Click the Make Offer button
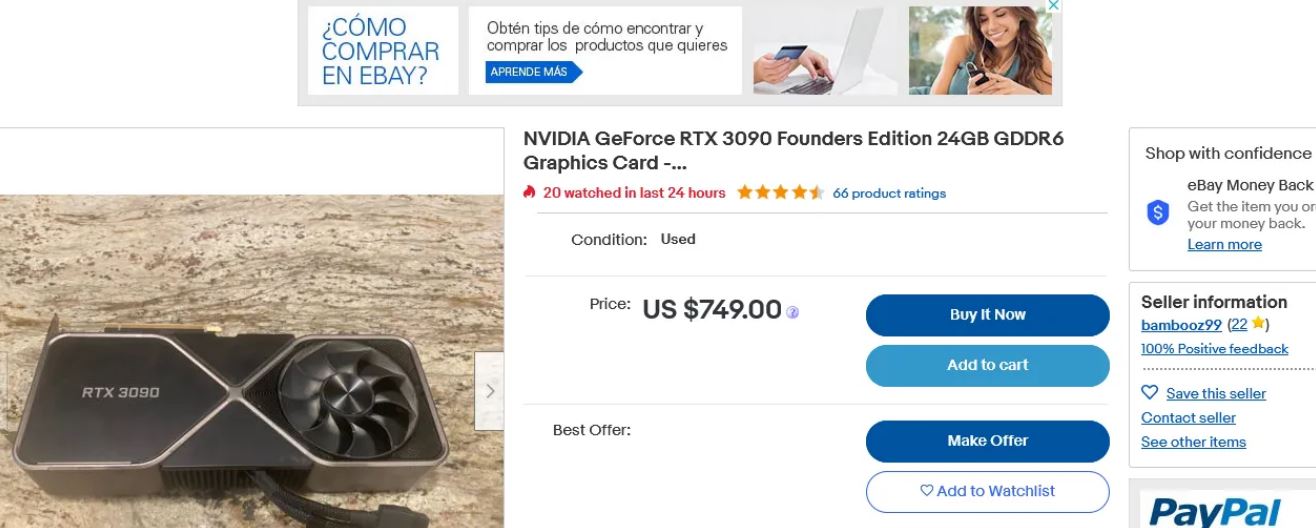The height and width of the screenshot is (528, 1316). [x=987, y=441]
